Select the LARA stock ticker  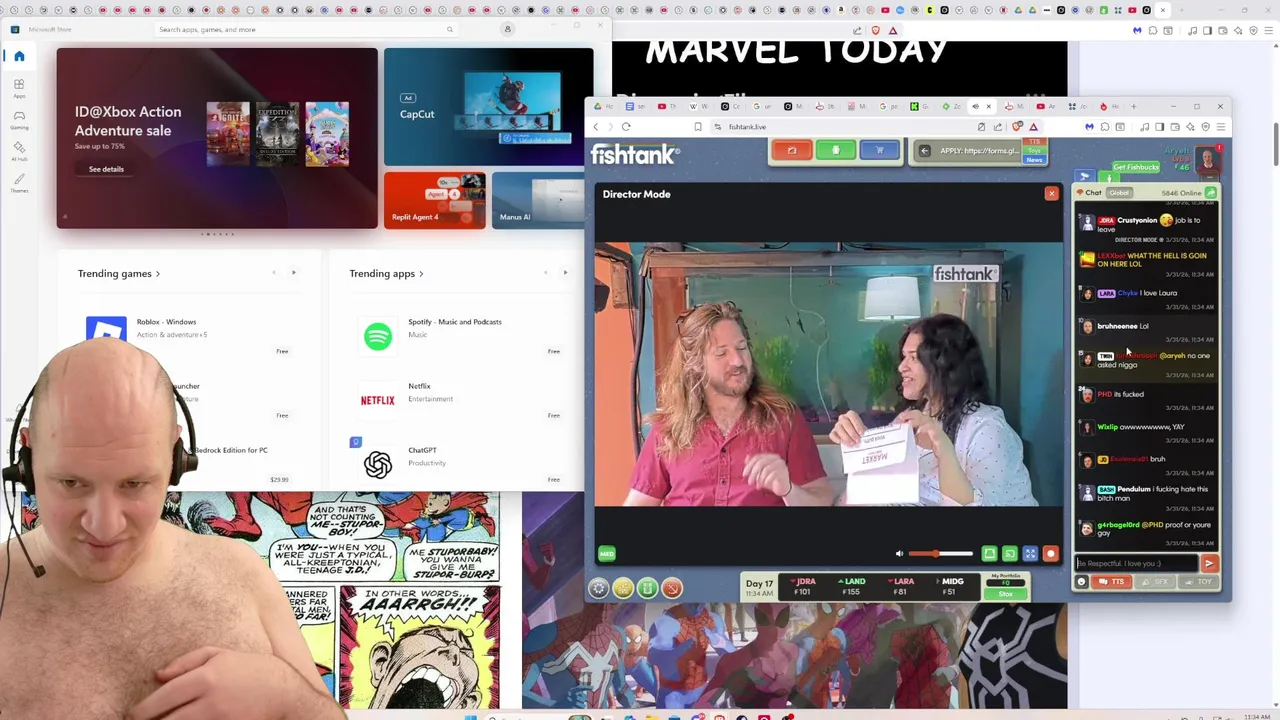pyautogui.click(x=901, y=586)
